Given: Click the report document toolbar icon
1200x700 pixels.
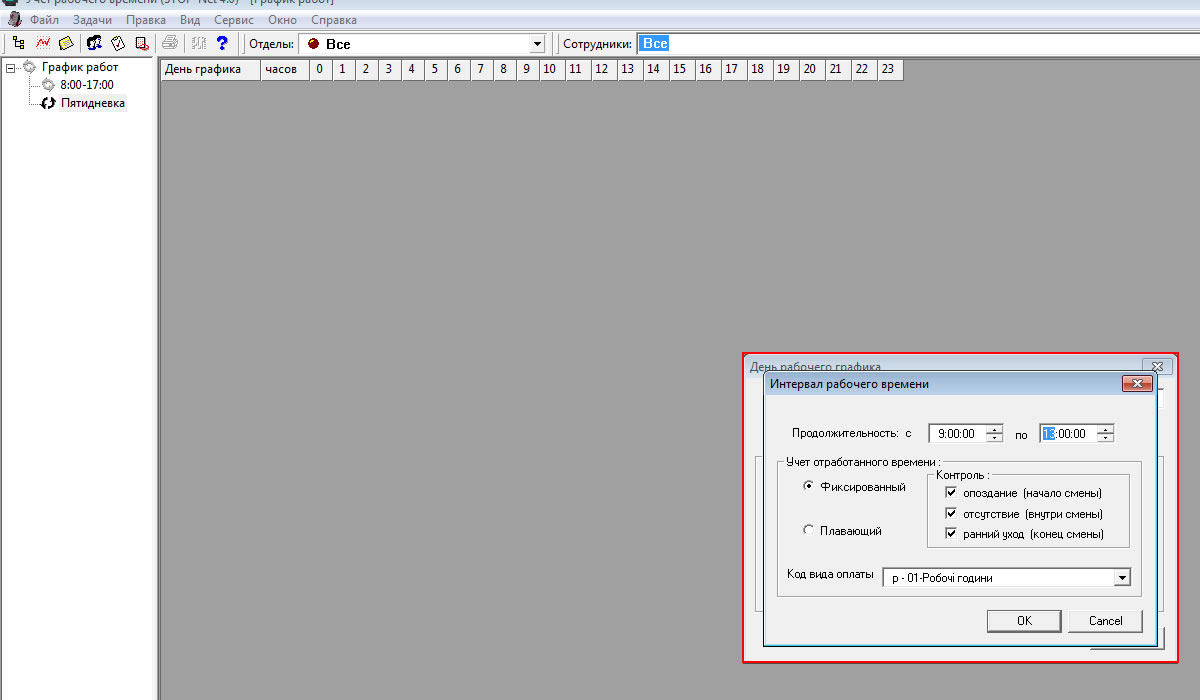Looking at the screenshot, I should tap(142, 43).
